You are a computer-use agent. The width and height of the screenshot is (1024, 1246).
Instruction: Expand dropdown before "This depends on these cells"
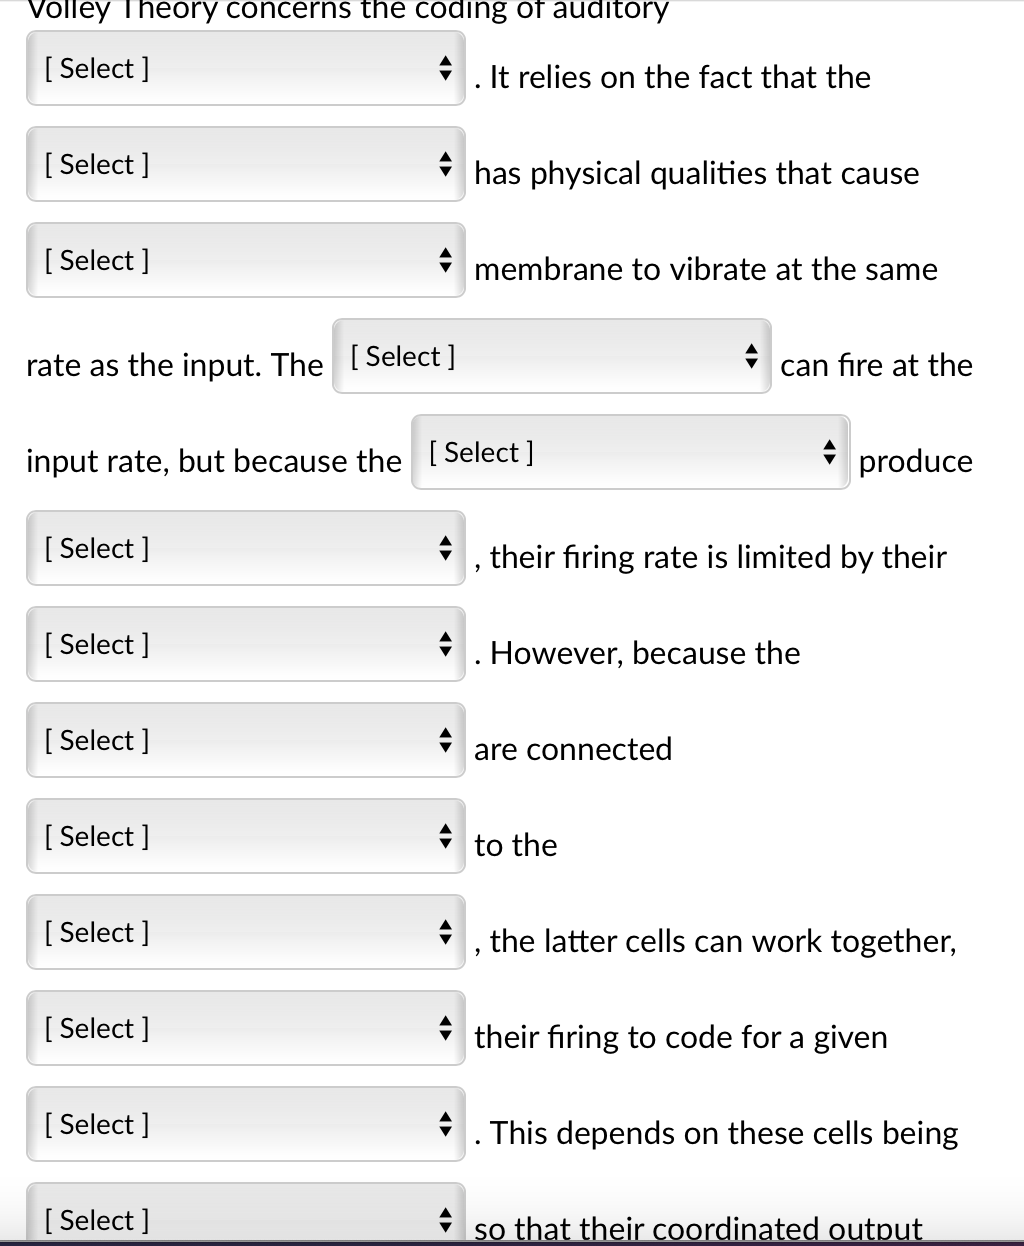(245, 1125)
